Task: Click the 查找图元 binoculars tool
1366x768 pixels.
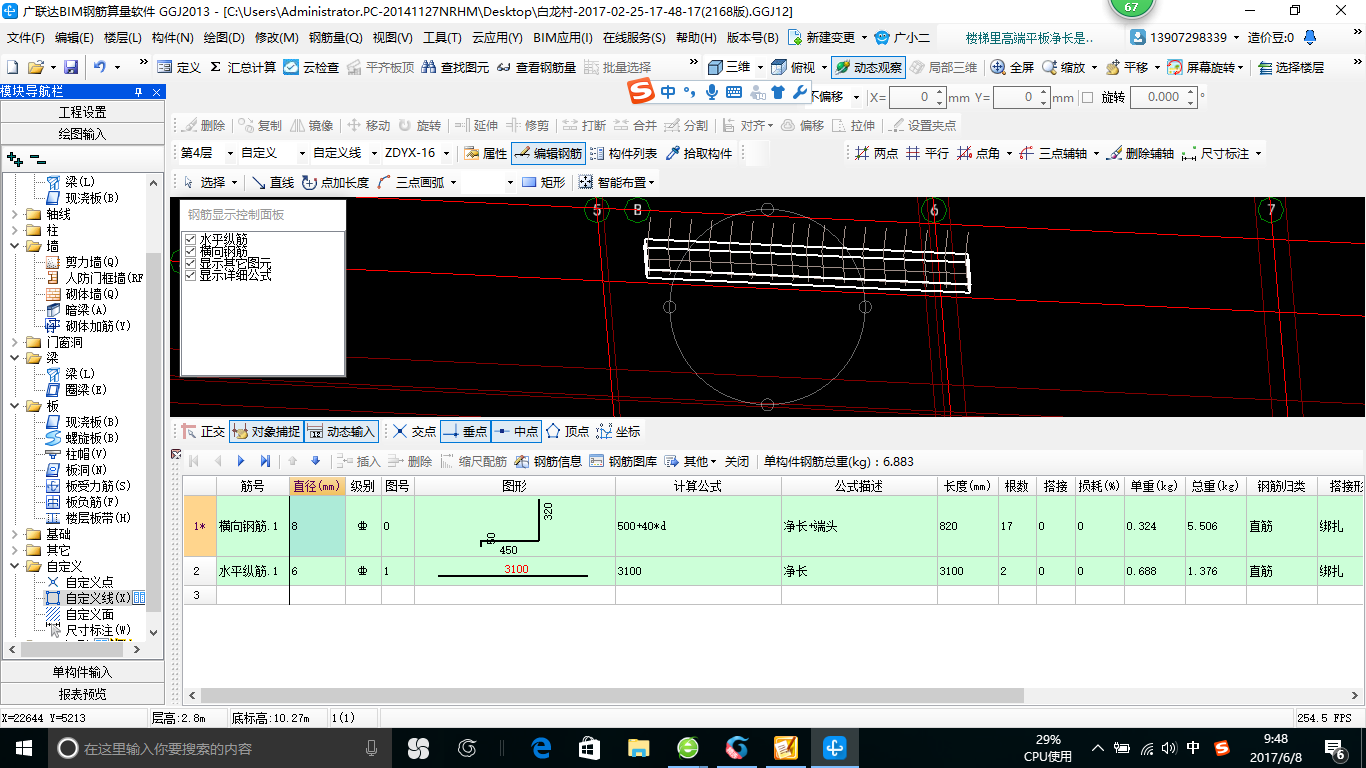Action: click(x=455, y=67)
